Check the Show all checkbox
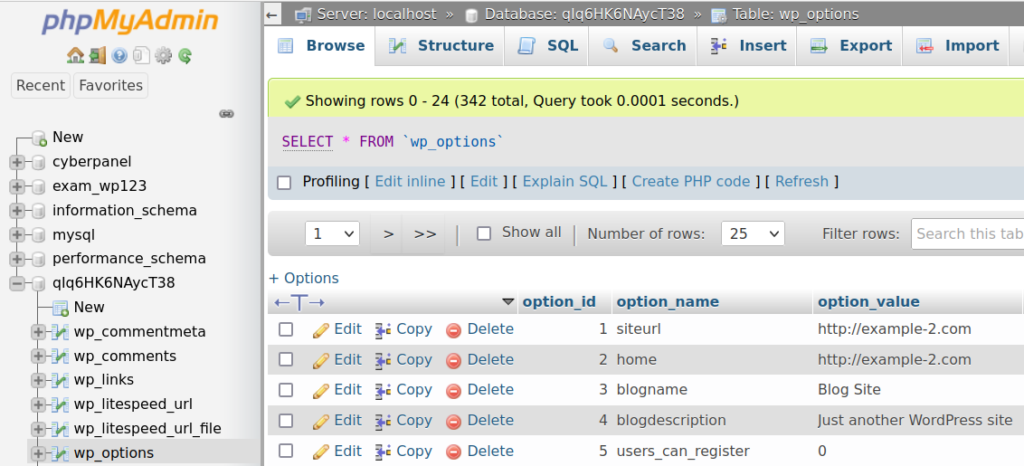The height and width of the screenshot is (466, 1024). tap(484, 233)
